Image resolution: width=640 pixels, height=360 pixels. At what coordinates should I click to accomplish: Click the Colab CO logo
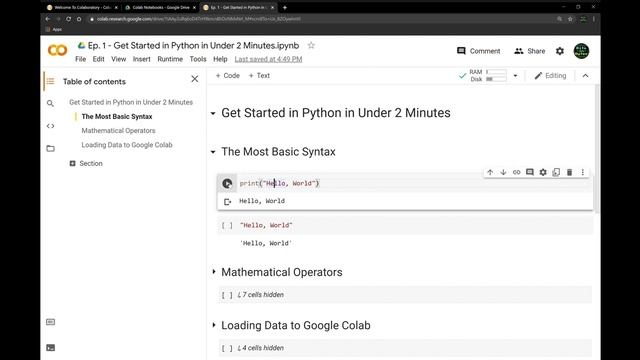pyautogui.click(x=57, y=51)
